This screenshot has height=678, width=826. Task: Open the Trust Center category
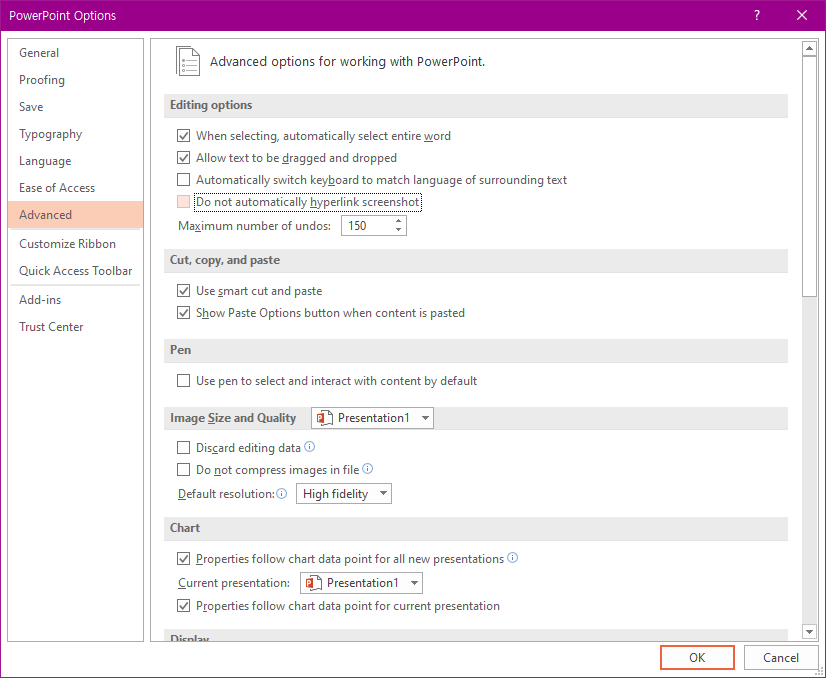[x=76, y=327]
